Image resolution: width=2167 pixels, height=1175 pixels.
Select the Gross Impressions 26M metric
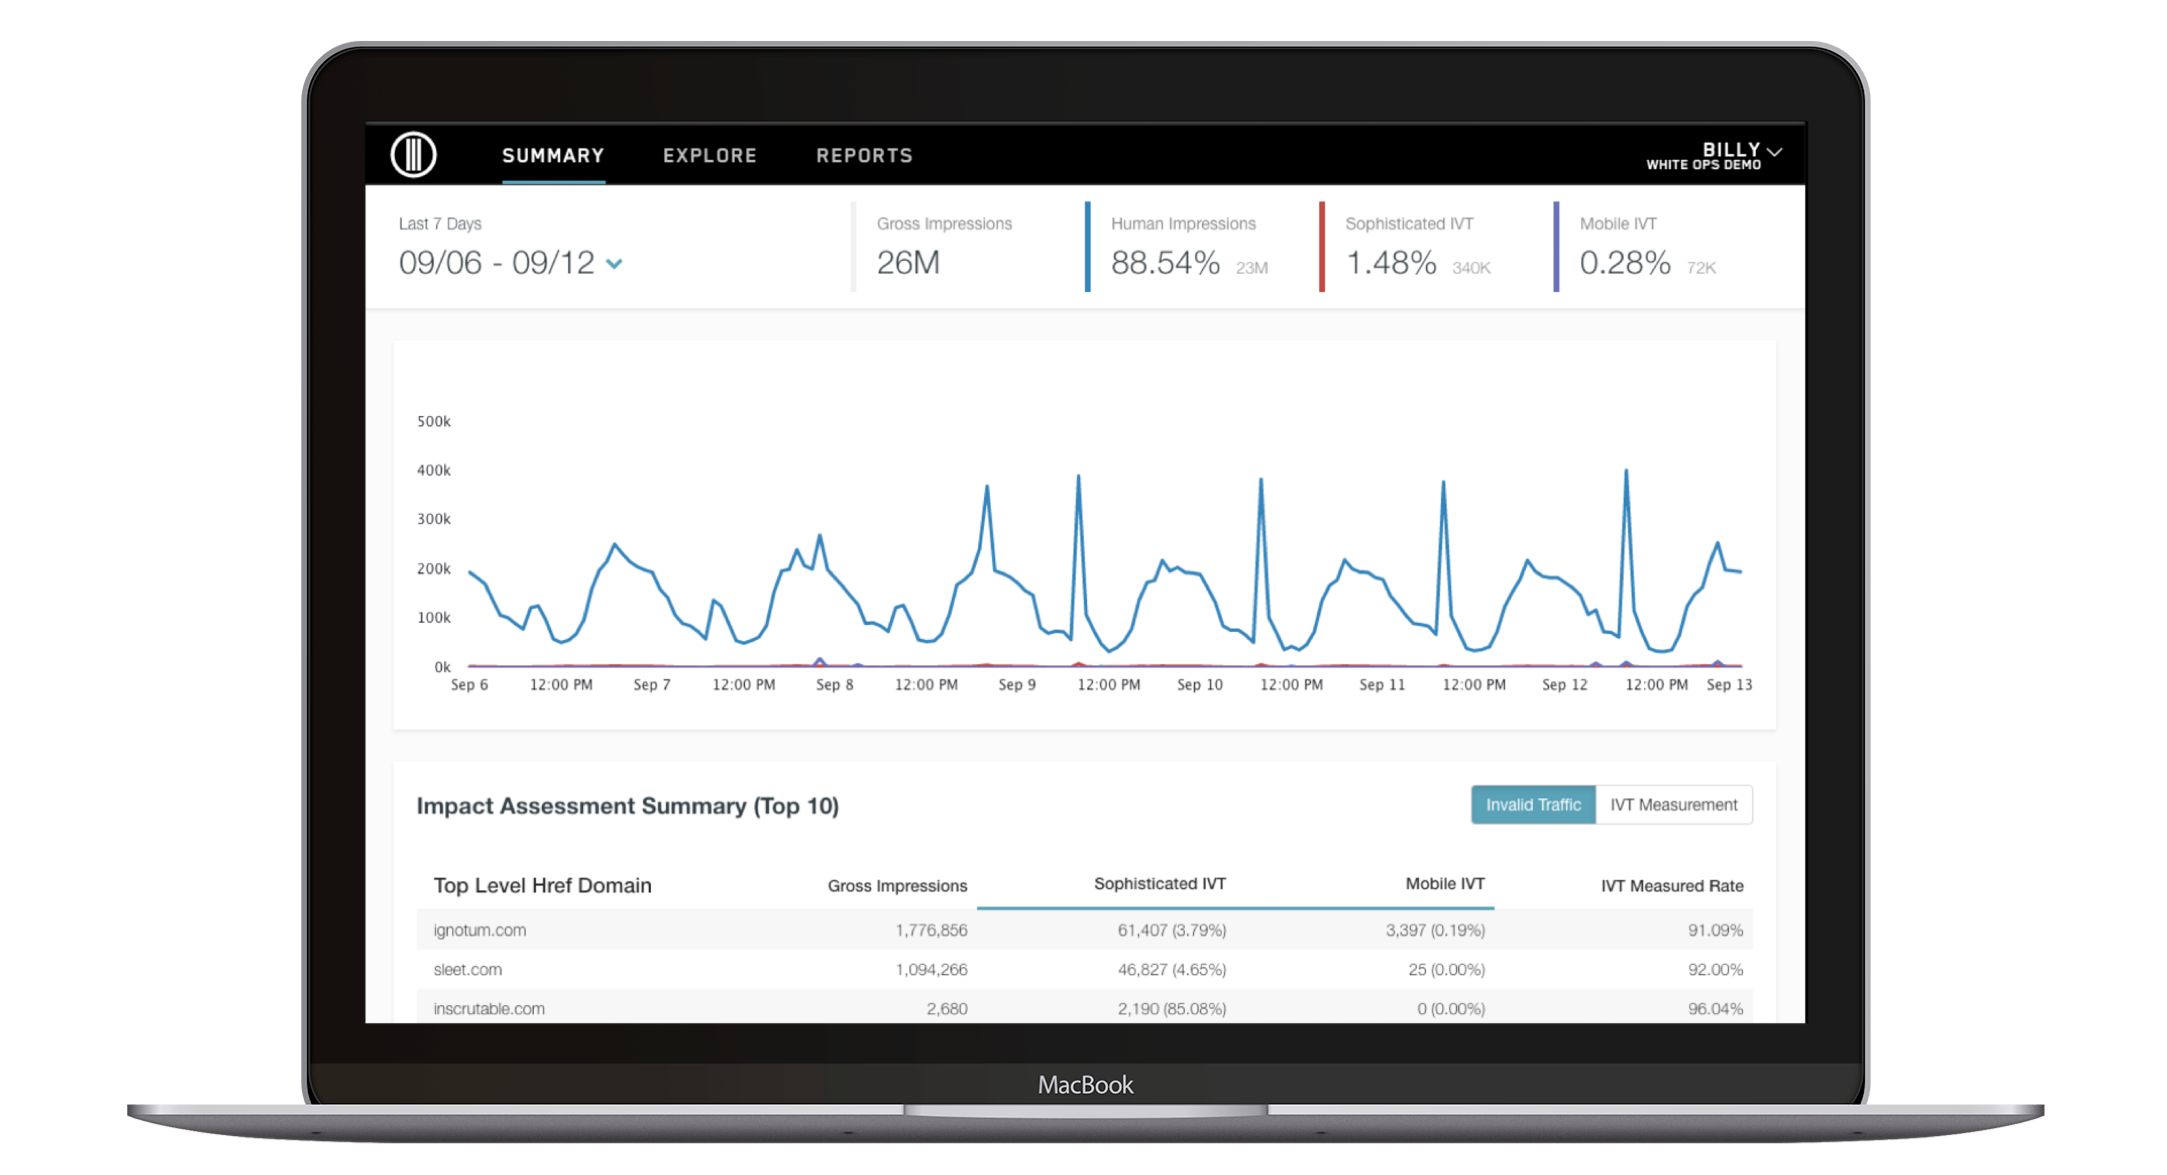(x=908, y=262)
